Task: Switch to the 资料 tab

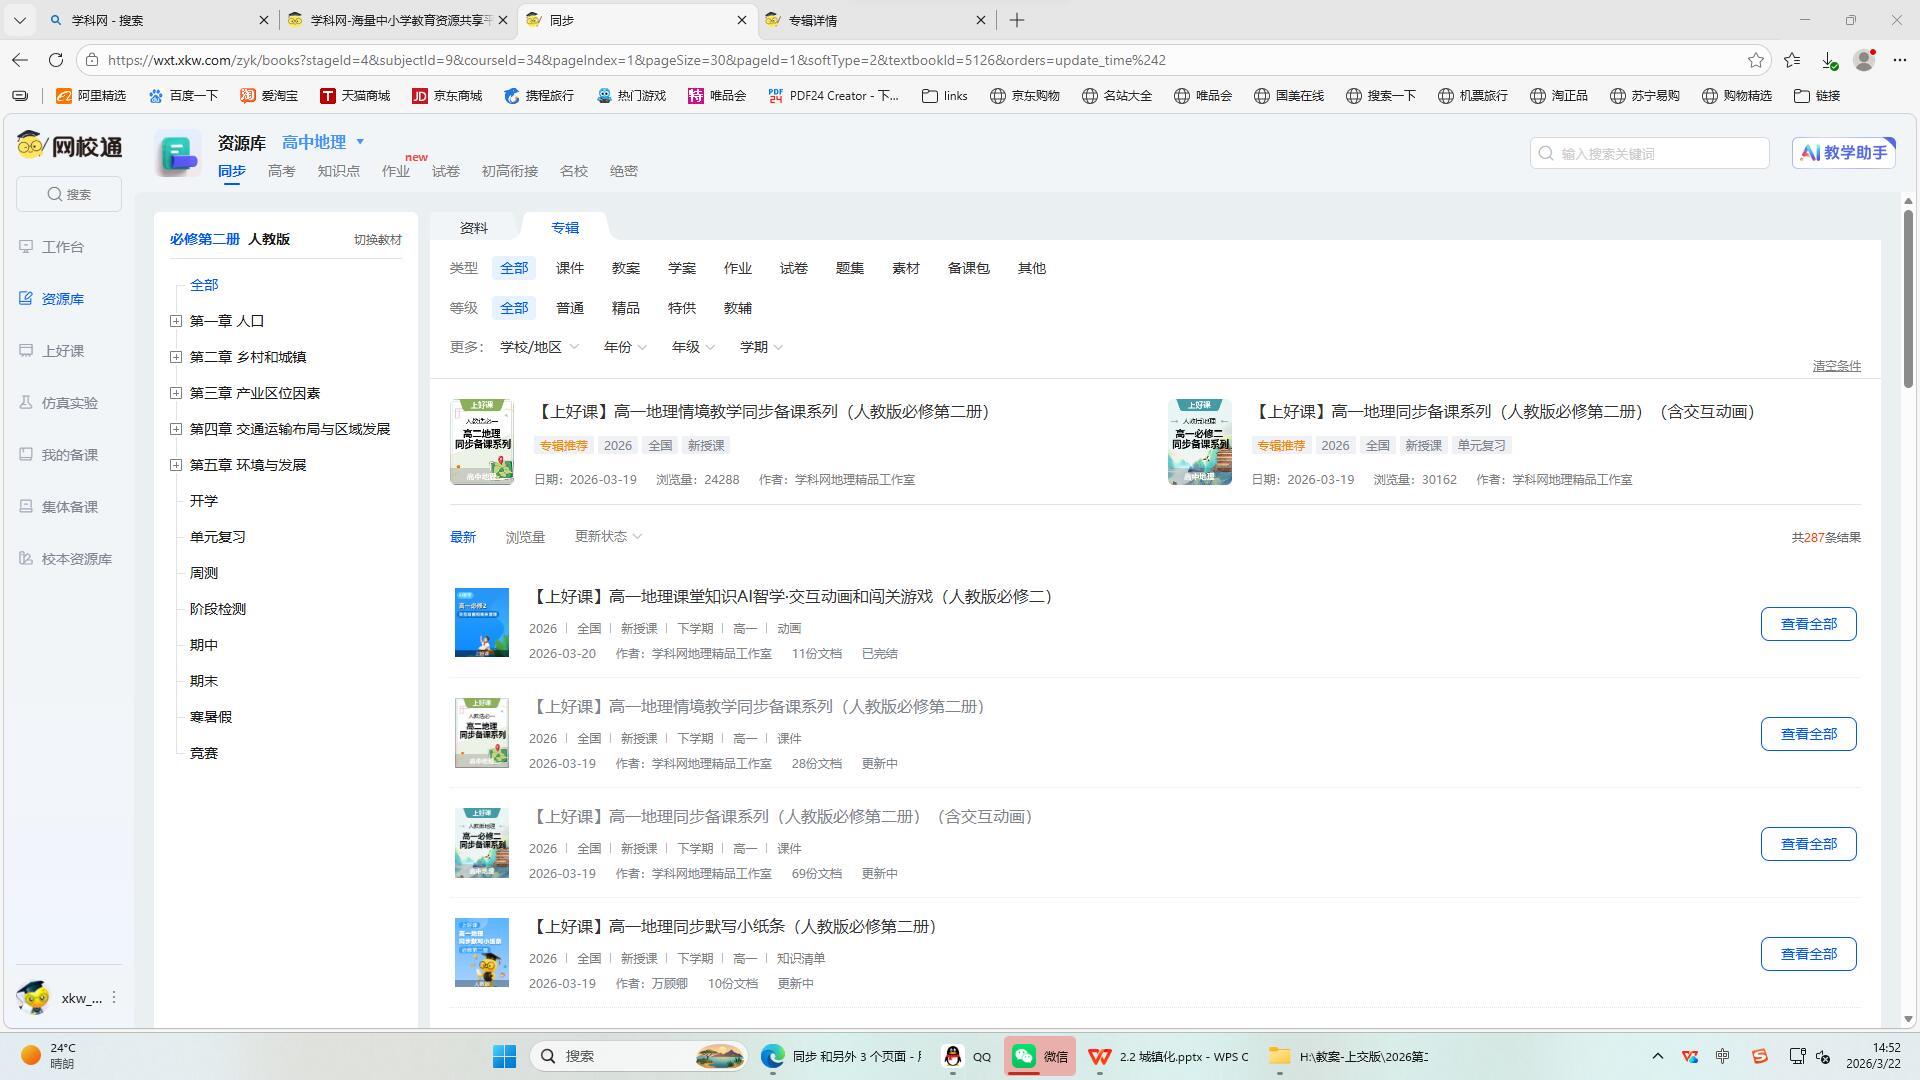Action: [473, 228]
